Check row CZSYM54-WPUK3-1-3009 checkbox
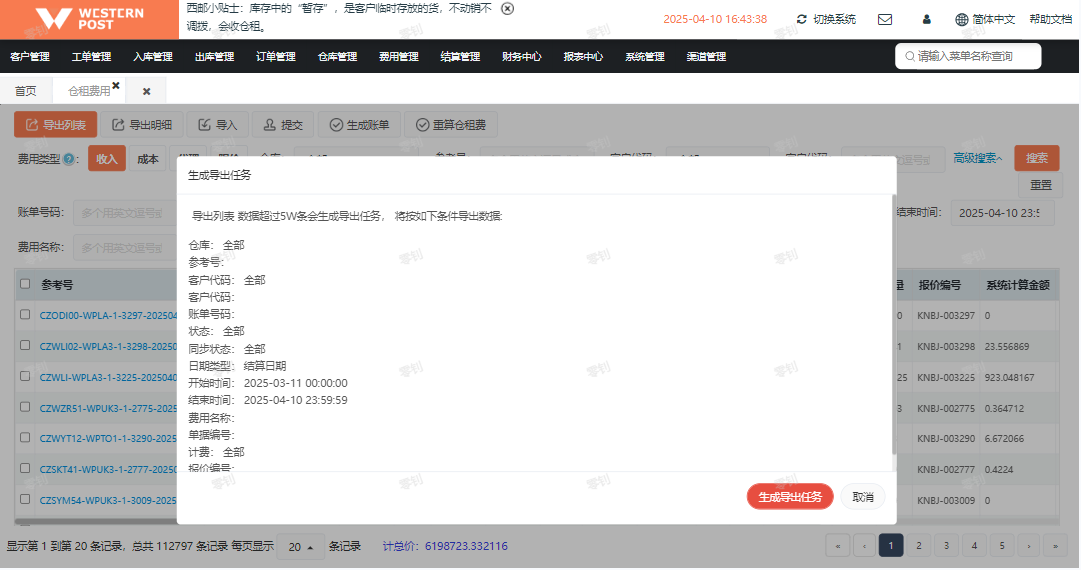The image size is (1081, 570). tap(26, 499)
